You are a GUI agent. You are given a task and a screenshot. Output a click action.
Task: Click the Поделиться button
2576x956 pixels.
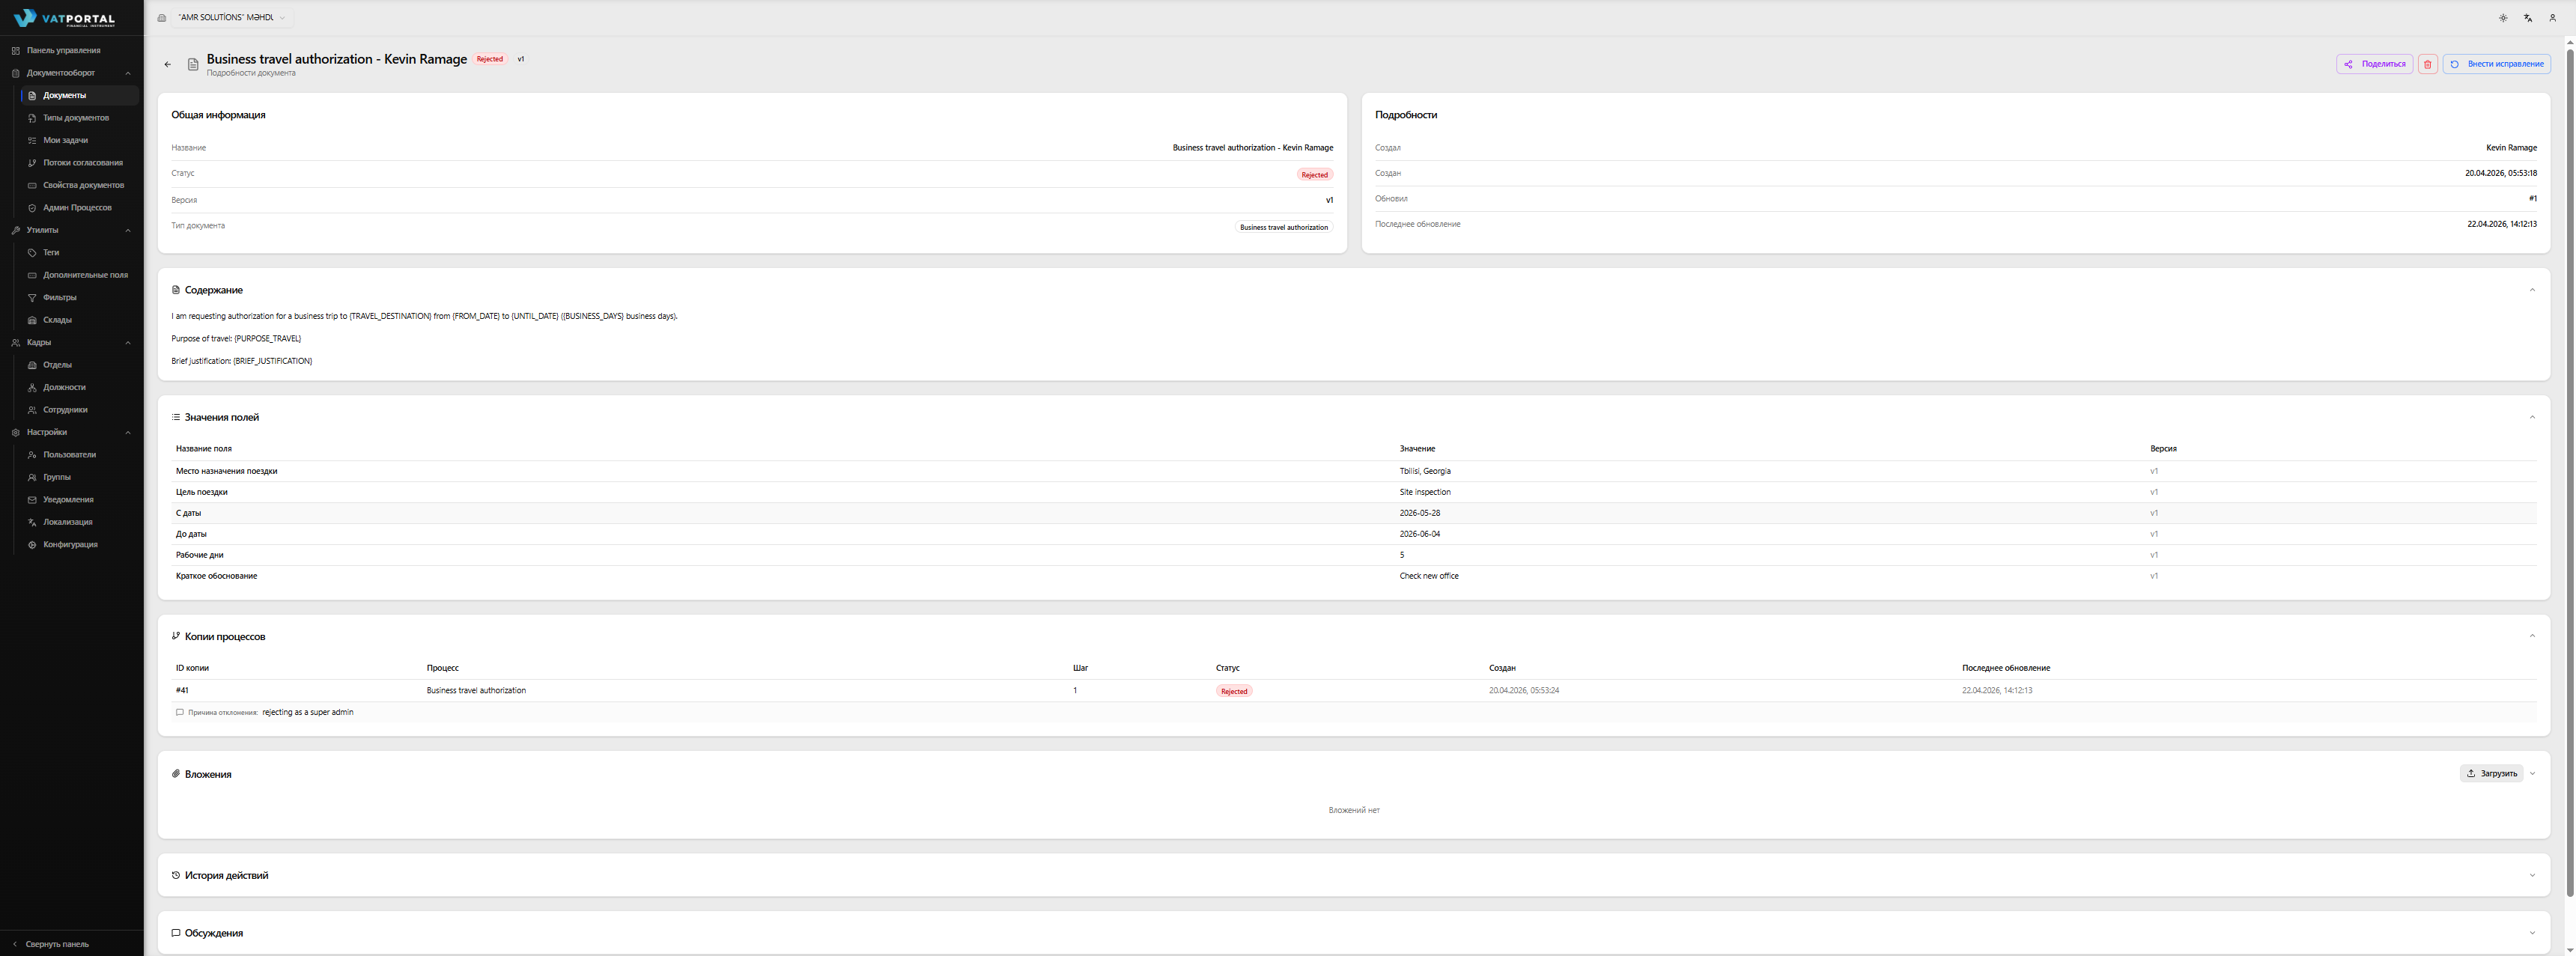coord(2374,64)
